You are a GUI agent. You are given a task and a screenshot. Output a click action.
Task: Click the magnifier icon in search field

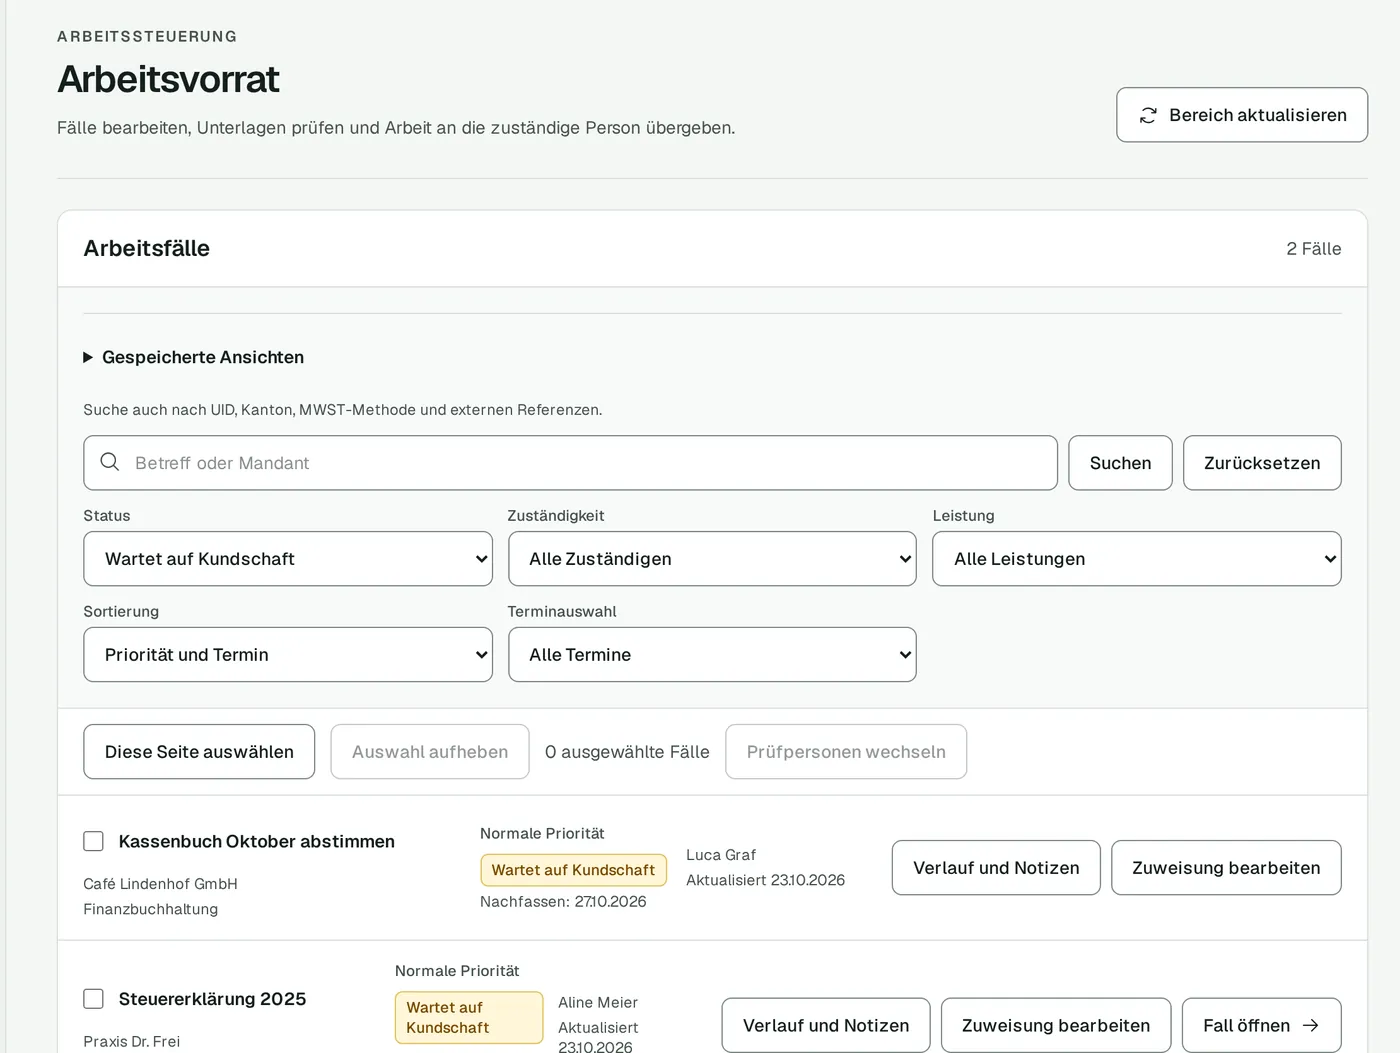click(x=110, y=462)
